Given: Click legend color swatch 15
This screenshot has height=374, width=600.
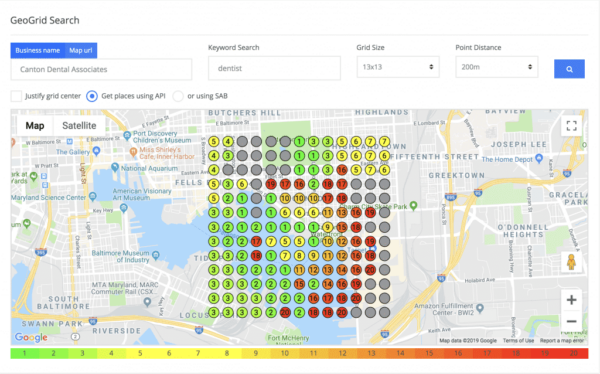Looking at the screenshot, I should pos(429,353).
